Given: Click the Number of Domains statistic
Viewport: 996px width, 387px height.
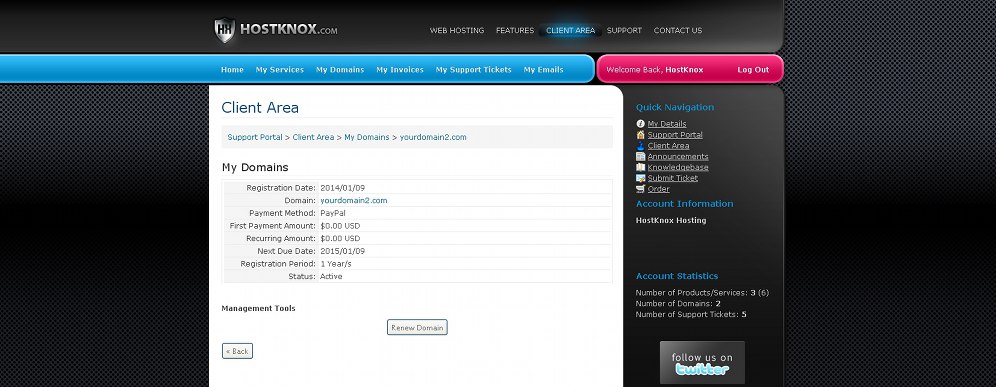Looking at the screenshot, I should click(x=678, y=304).
